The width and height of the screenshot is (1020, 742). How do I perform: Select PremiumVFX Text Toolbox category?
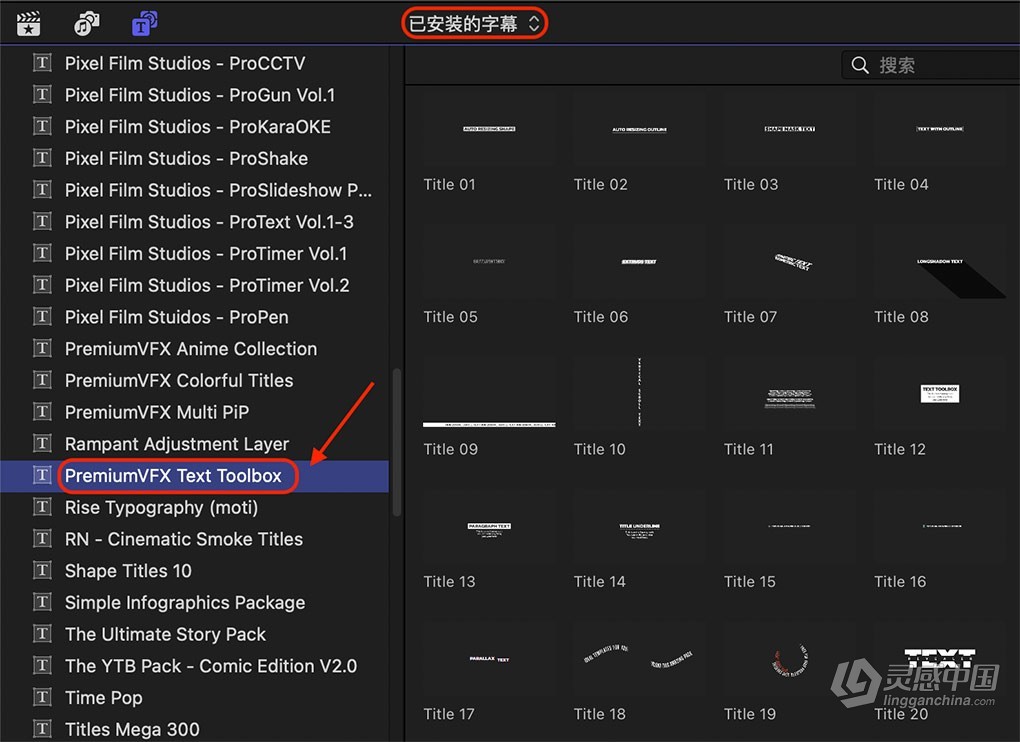(195, 475)
